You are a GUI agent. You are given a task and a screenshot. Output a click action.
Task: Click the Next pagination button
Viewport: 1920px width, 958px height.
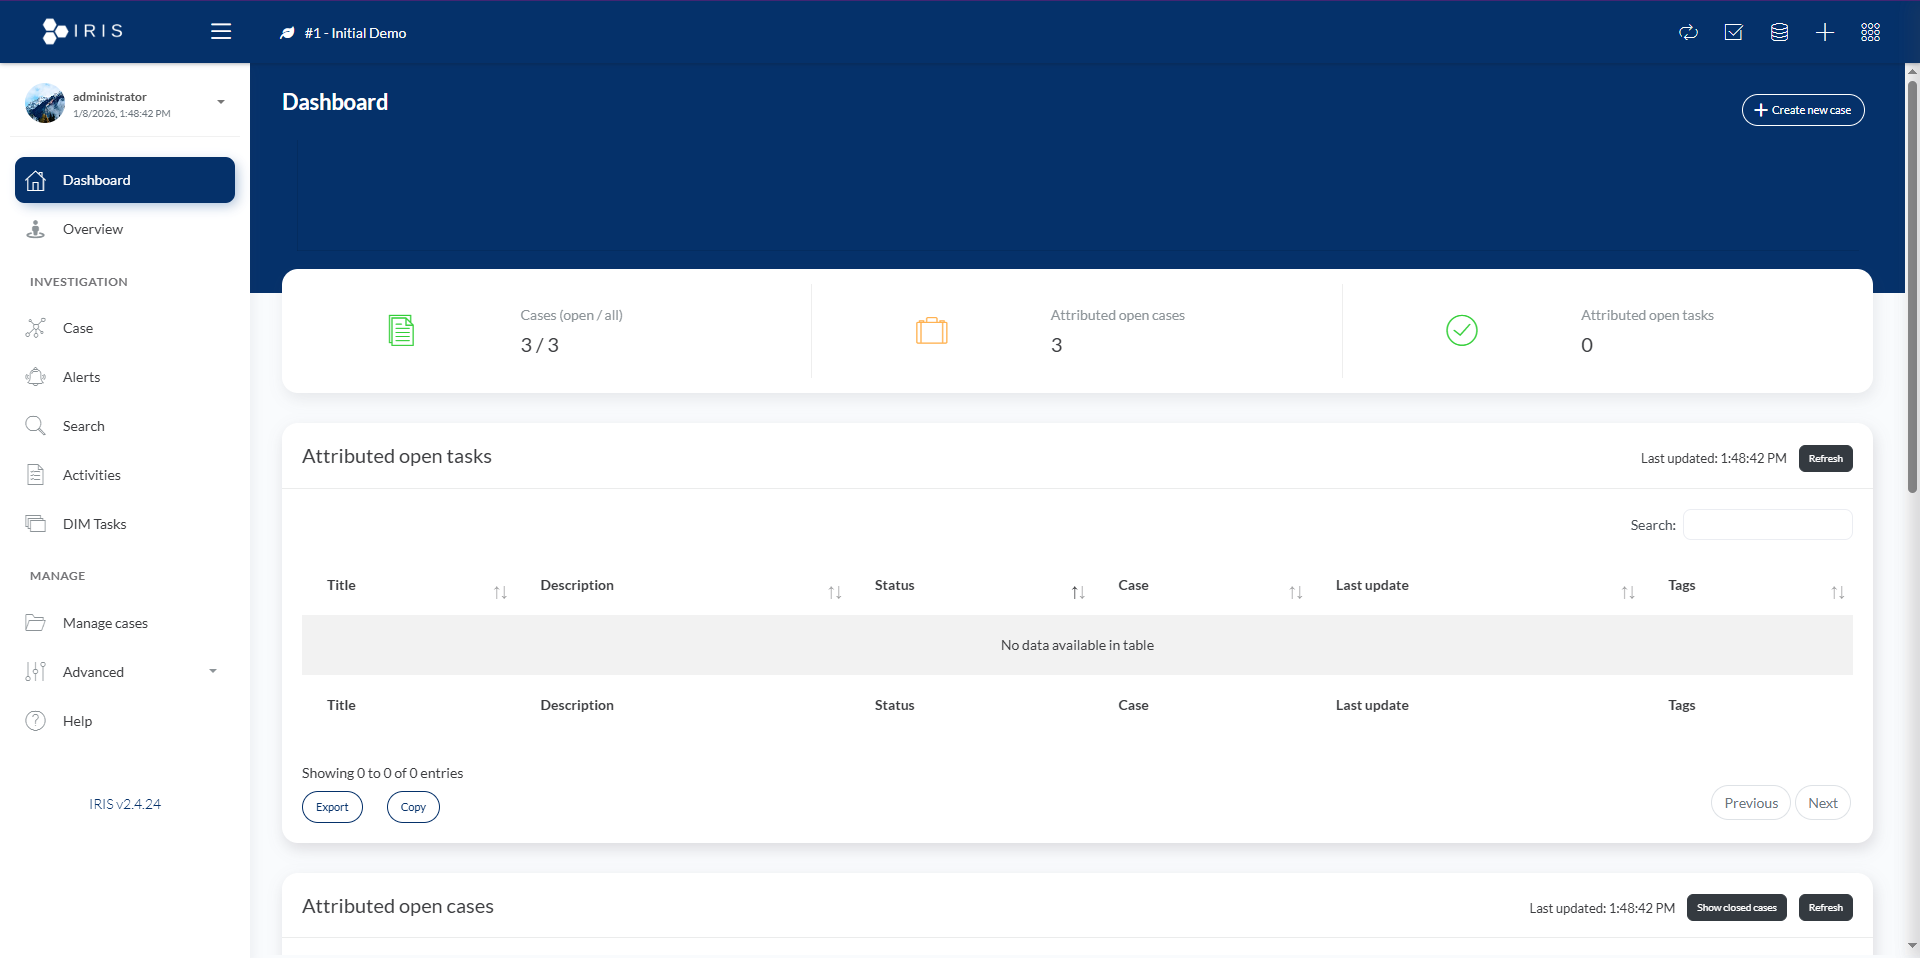tap(1822, 803)
